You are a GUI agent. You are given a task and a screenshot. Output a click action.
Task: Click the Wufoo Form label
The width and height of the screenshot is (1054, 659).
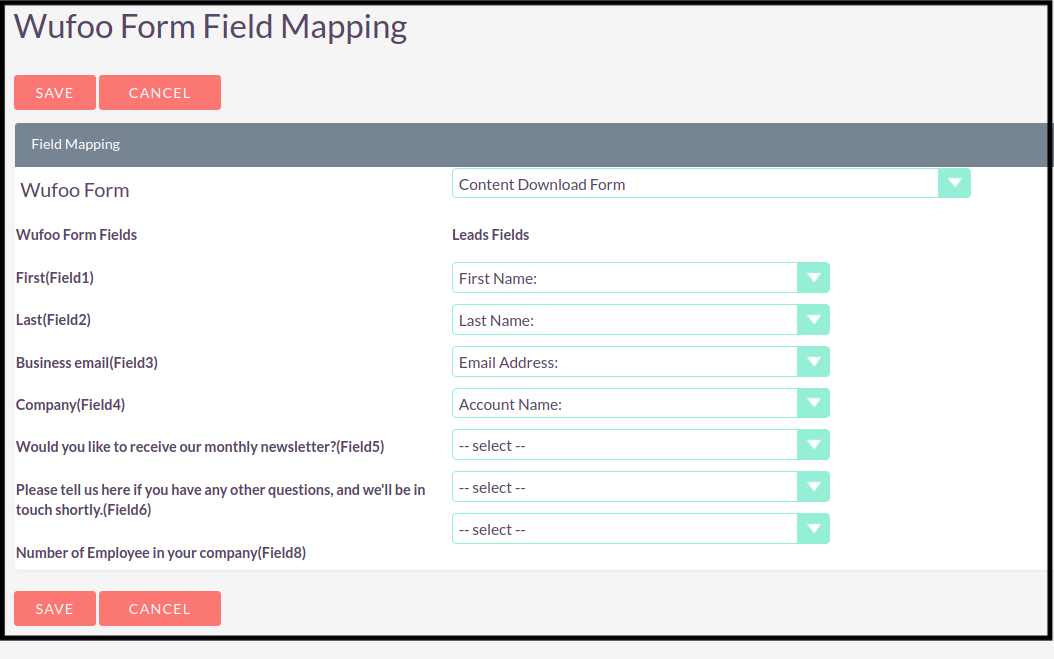pos(75,190)
